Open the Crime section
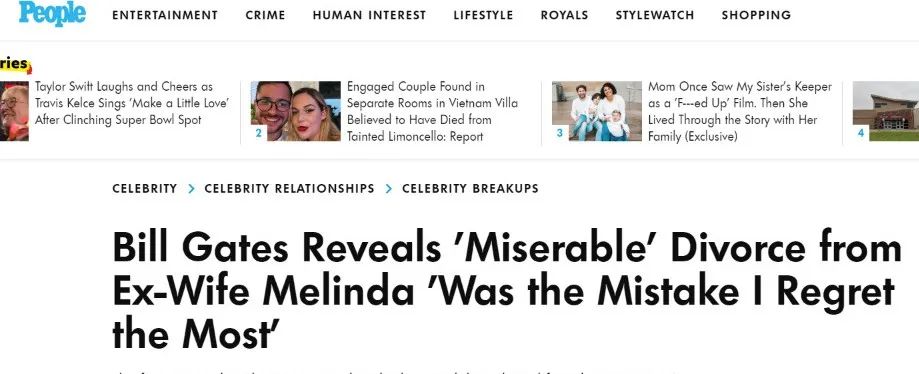The width and height of the screenshot is (919, 374). coord(266,15)
